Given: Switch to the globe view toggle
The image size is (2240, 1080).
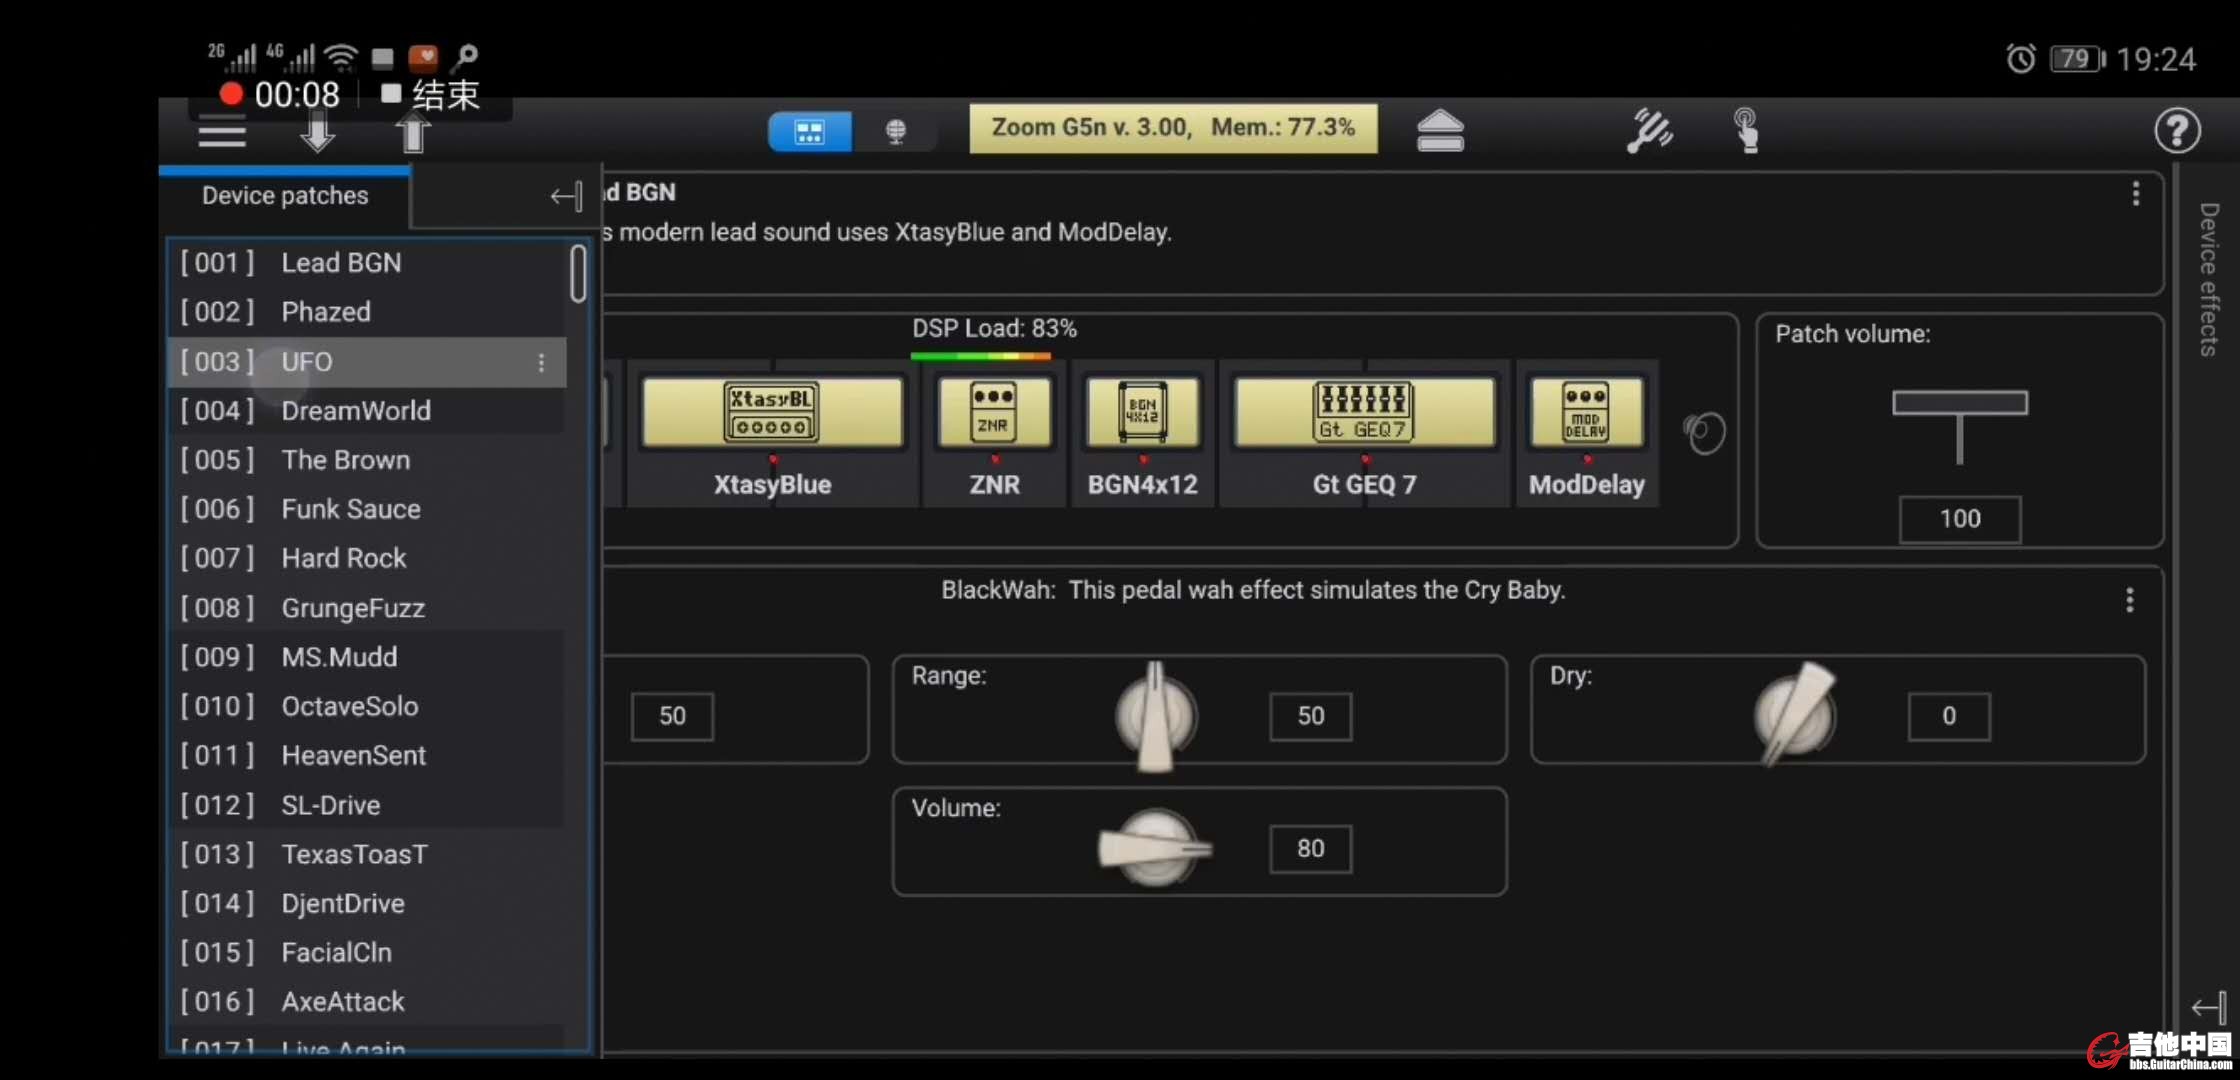Looking at the screenshot, I should (x=896, y=131).
